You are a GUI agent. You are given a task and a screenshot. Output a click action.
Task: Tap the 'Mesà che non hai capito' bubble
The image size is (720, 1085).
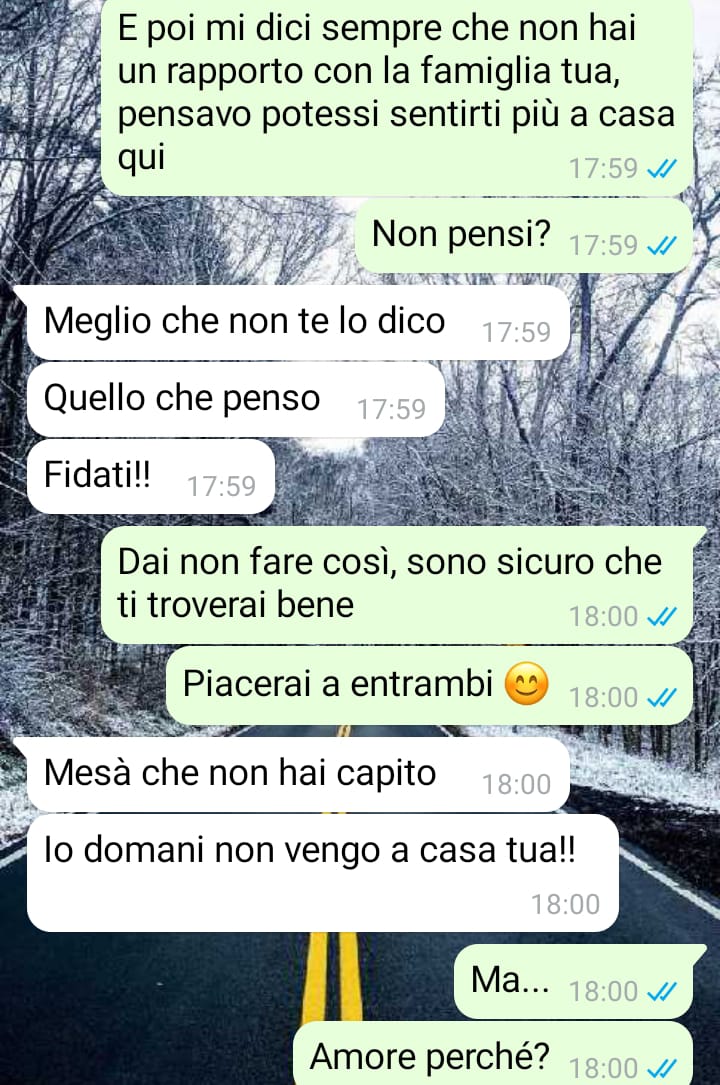pos(298,774)
